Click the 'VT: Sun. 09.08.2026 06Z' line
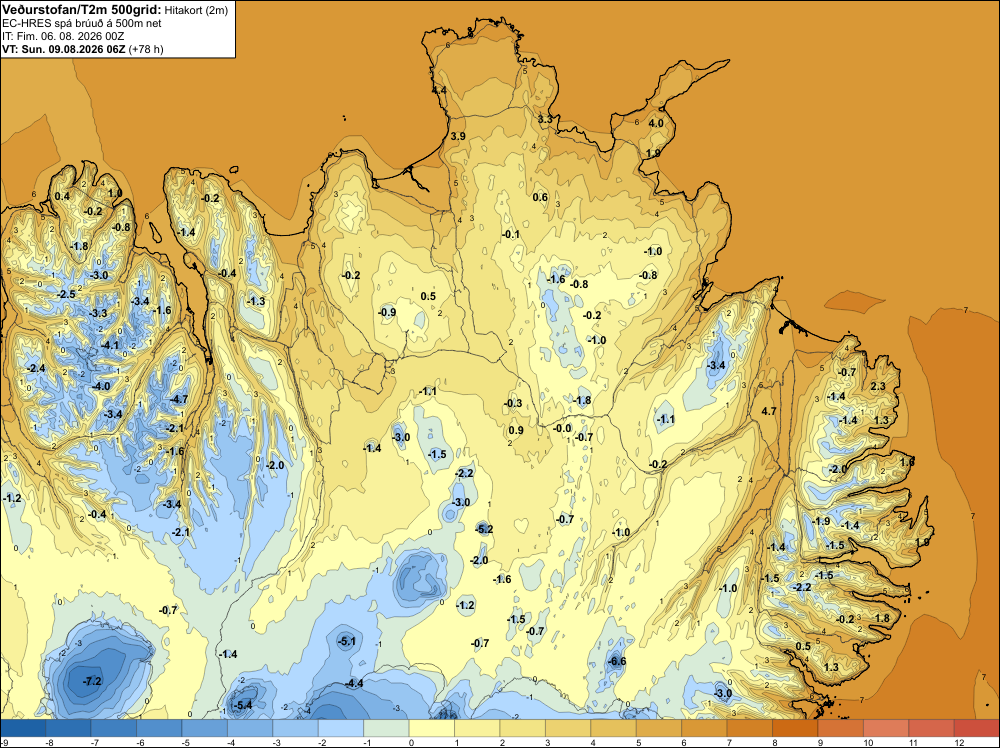Screen dimensions: 1000x748 pyautogui.click(x=64, y=49)
